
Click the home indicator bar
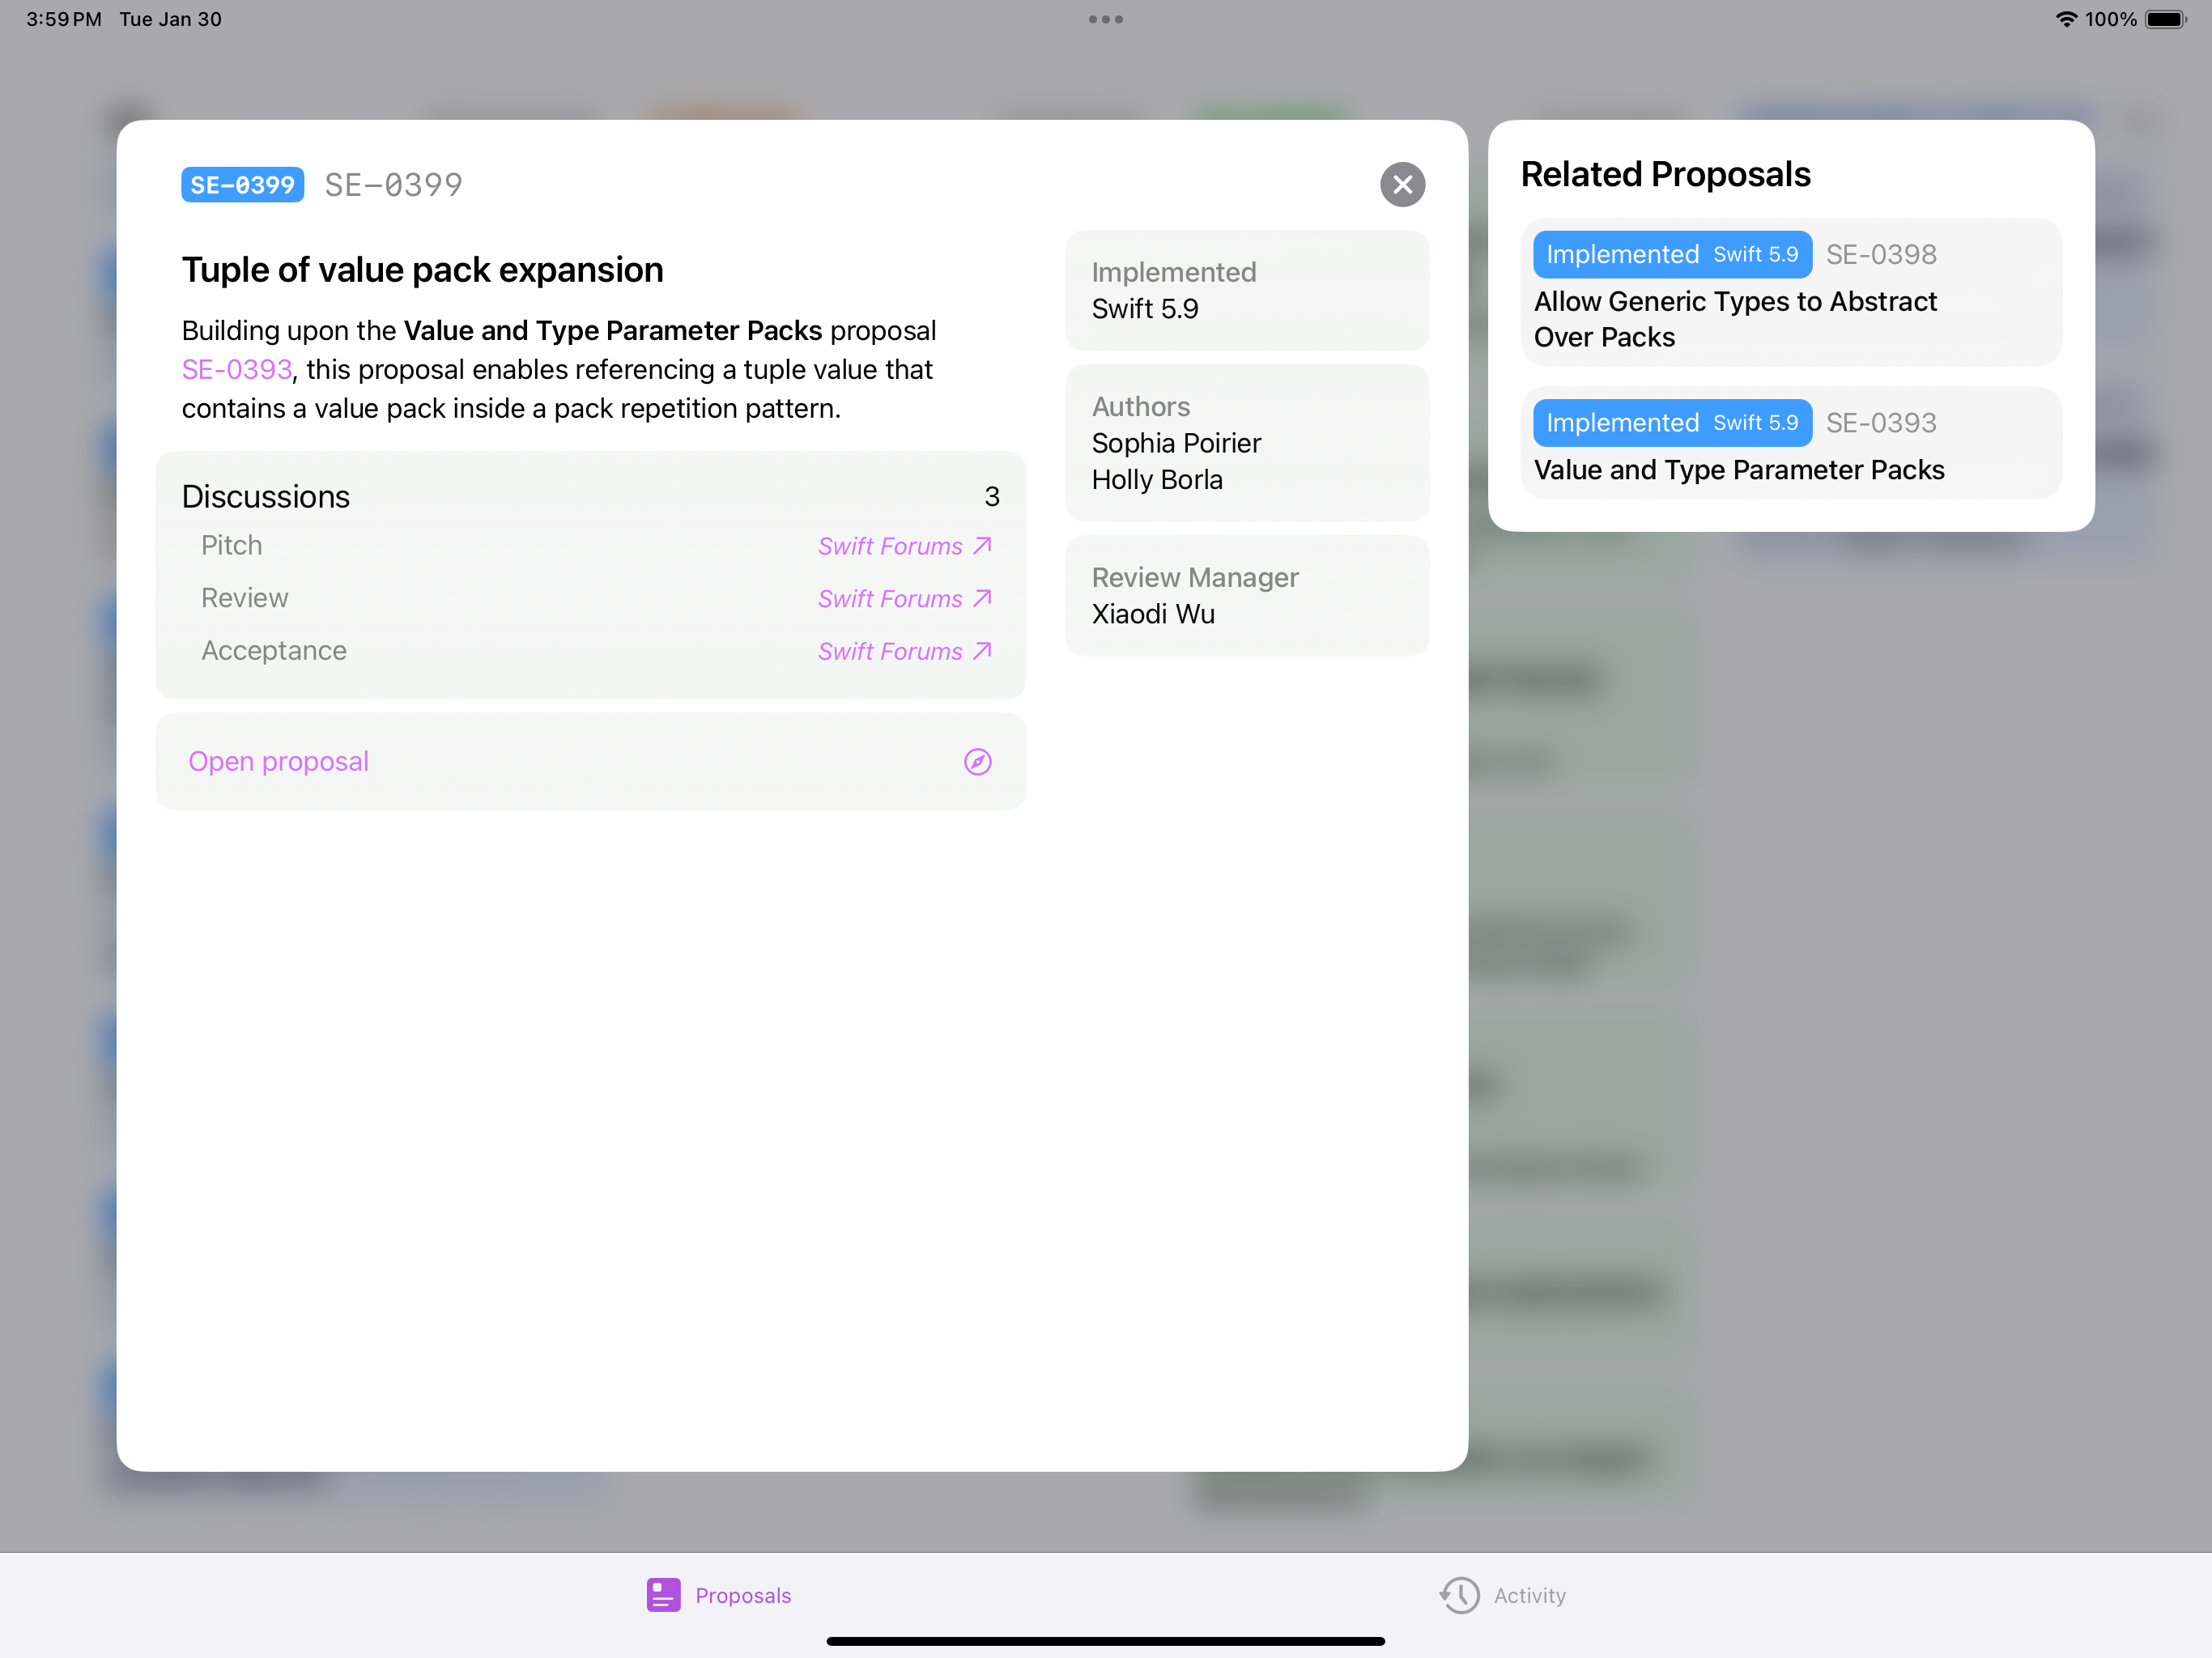pos(1105,1641)
